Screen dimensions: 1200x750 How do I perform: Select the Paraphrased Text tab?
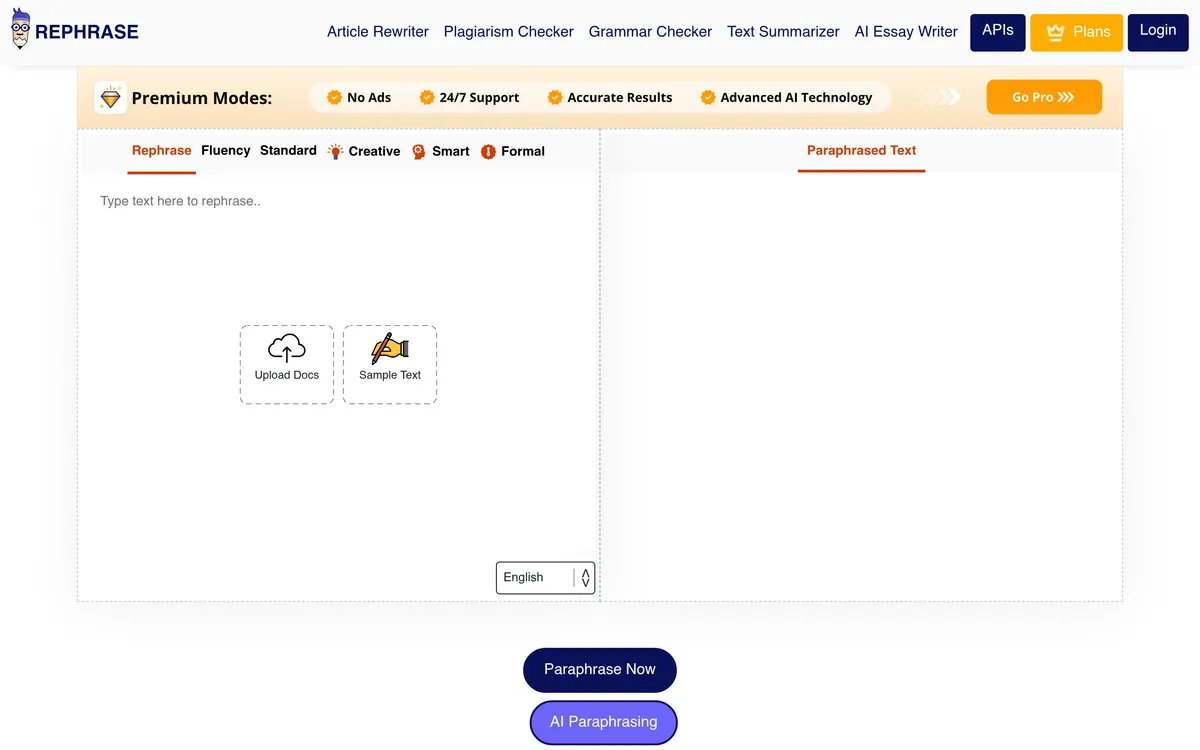point(861,150)
